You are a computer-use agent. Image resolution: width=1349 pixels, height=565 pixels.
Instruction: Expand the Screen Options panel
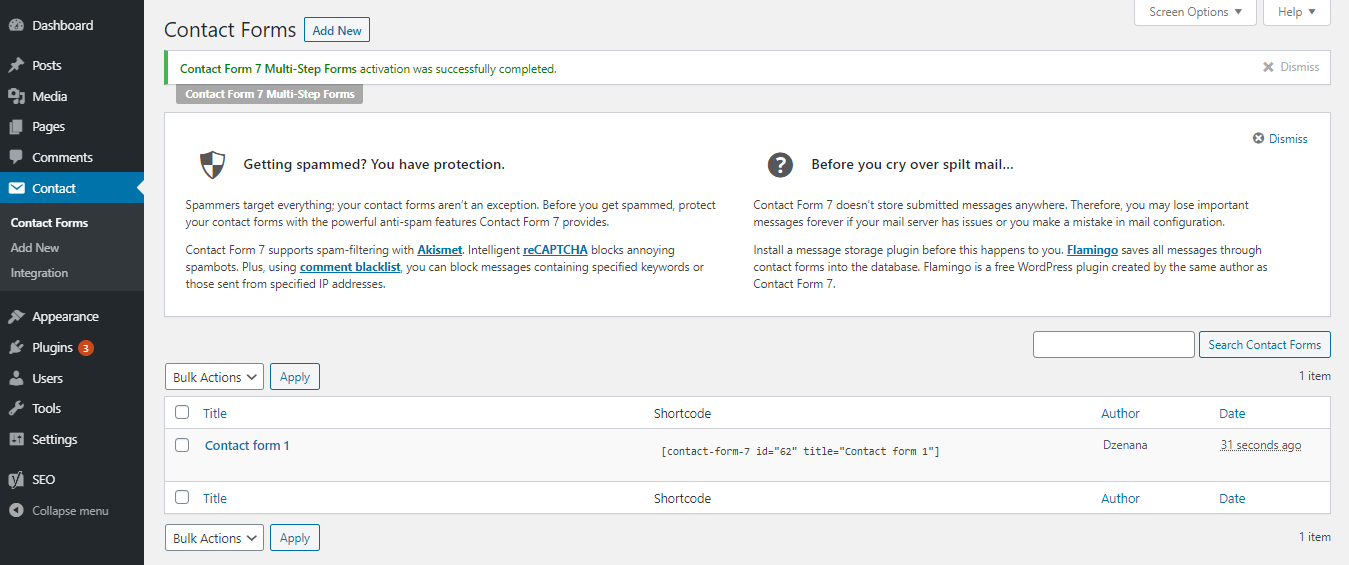pyautogui.click(x=1195, y=12)
